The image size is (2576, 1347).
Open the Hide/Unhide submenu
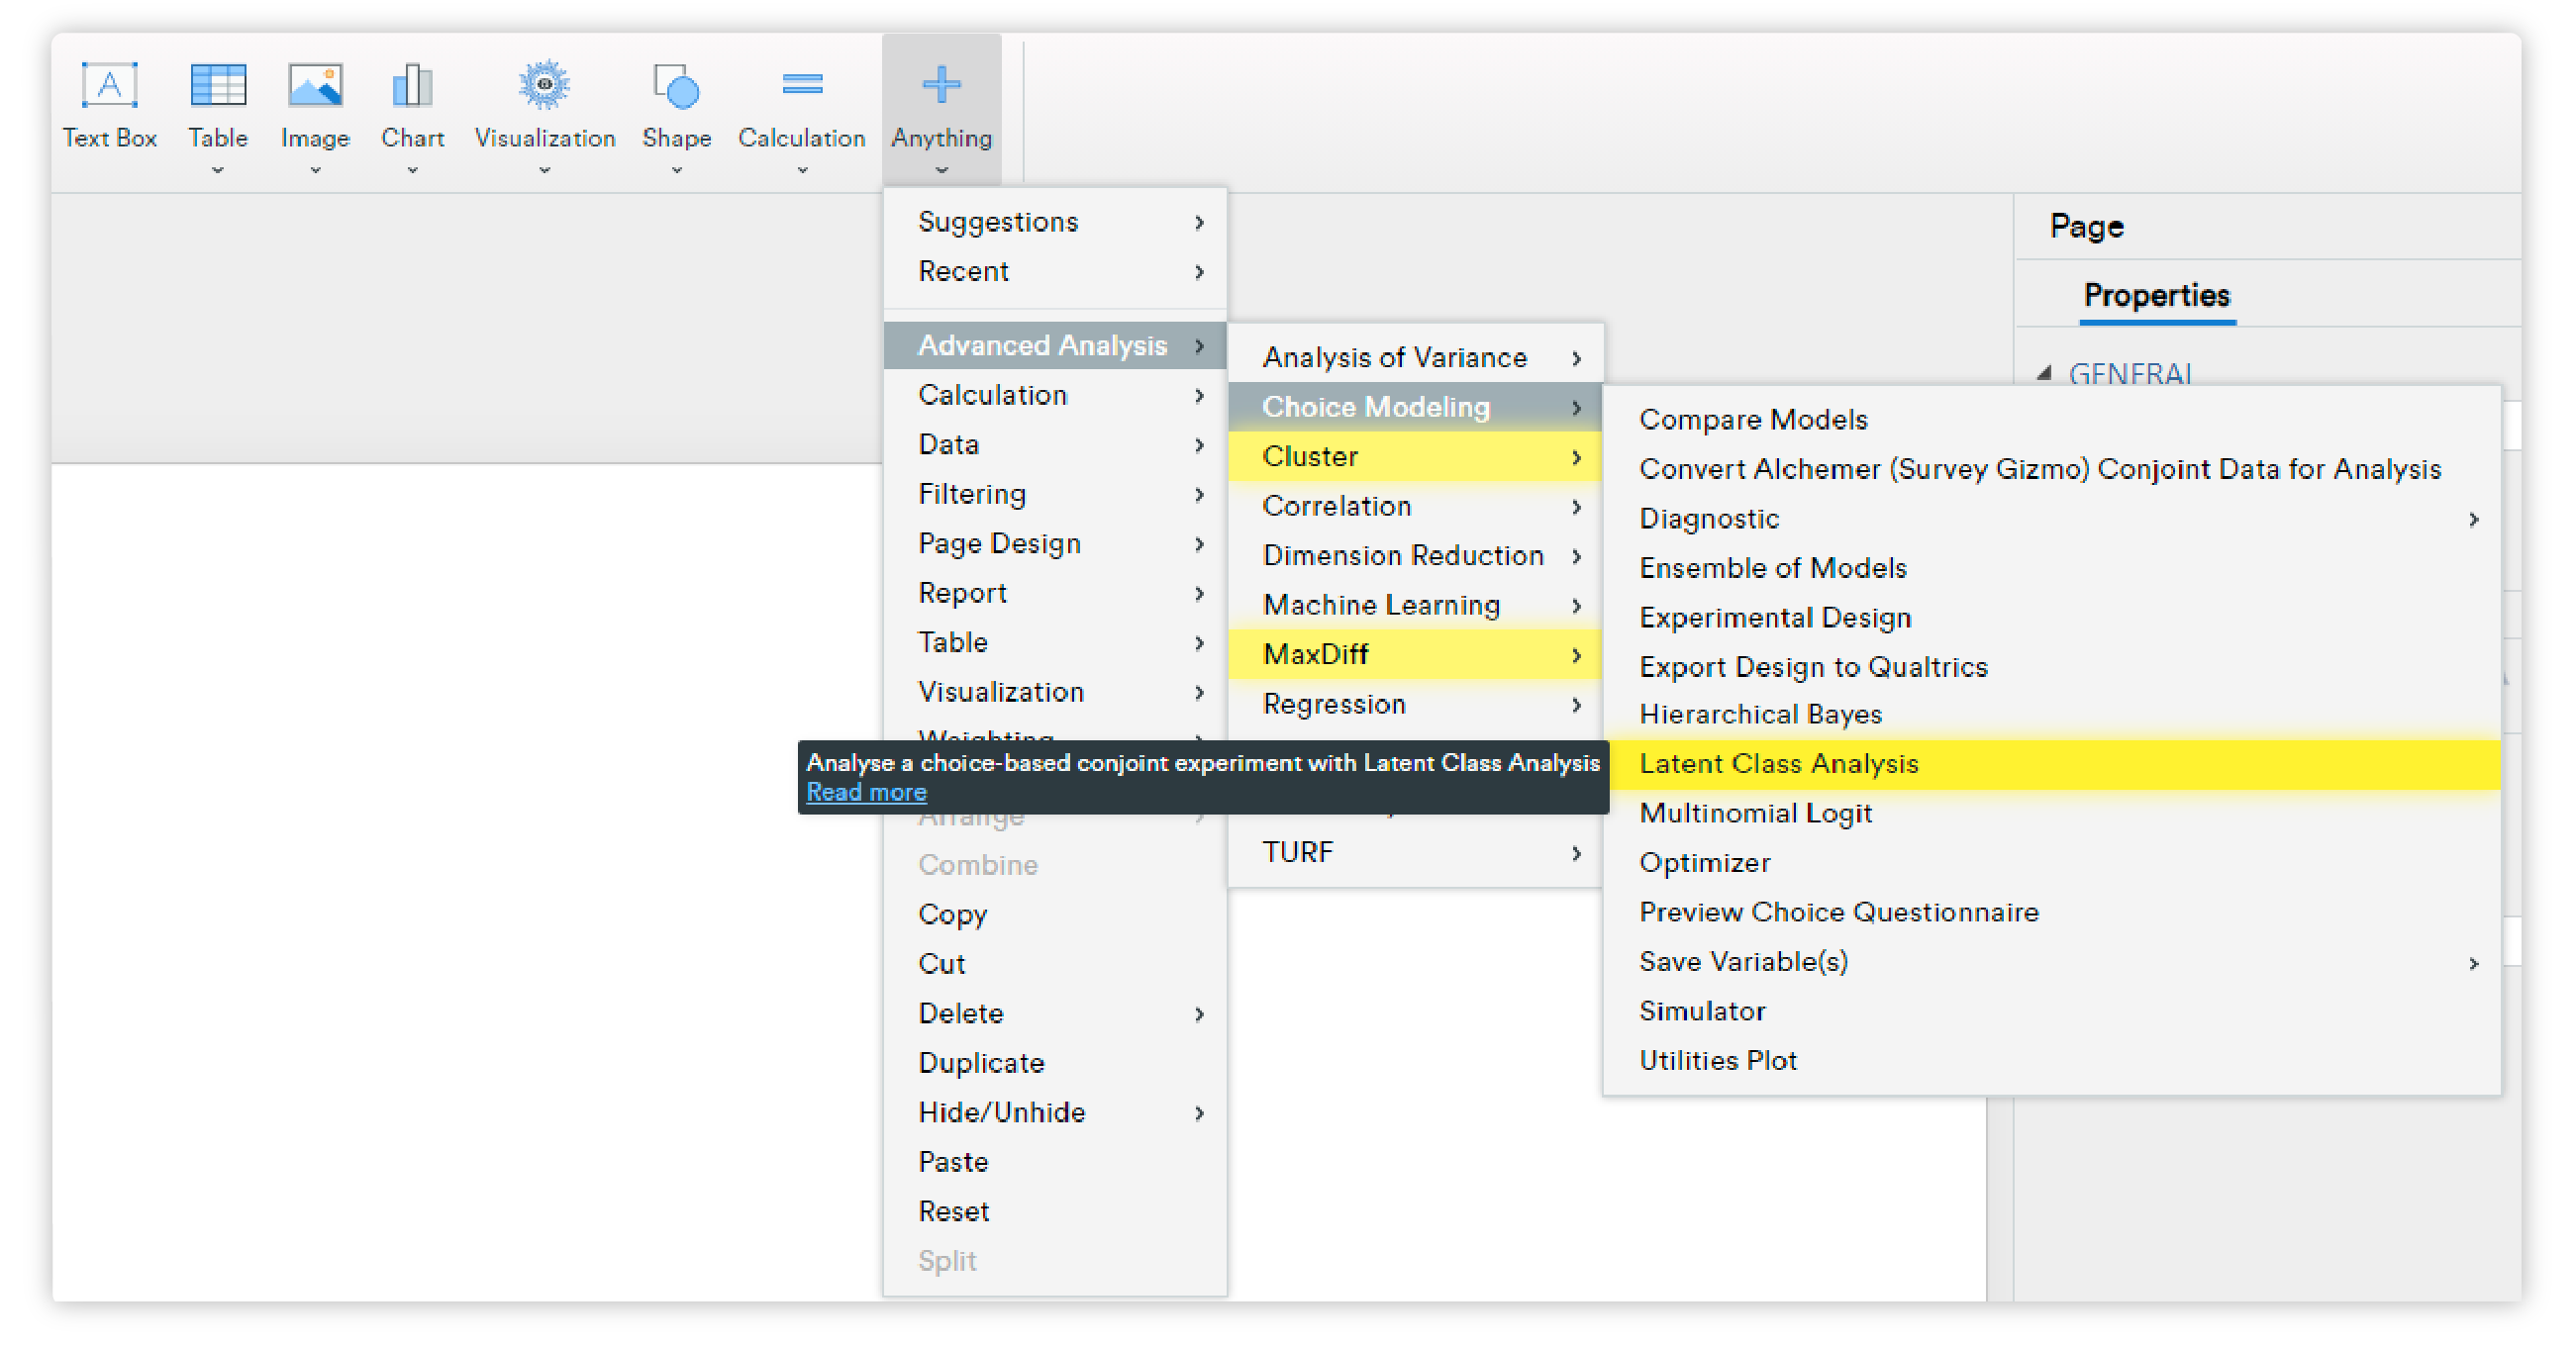[1055, 1113]
